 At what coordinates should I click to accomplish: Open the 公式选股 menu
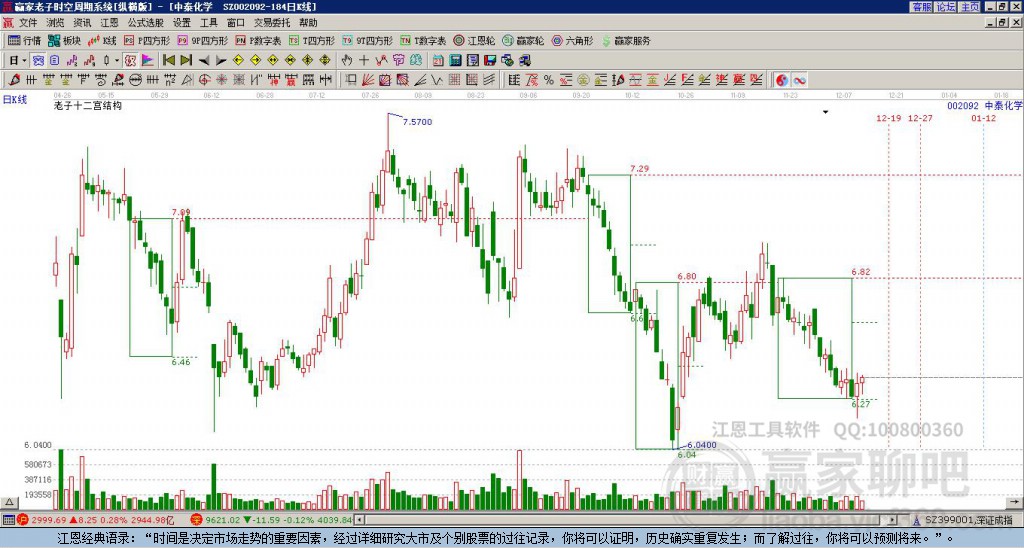coord(146,23)
